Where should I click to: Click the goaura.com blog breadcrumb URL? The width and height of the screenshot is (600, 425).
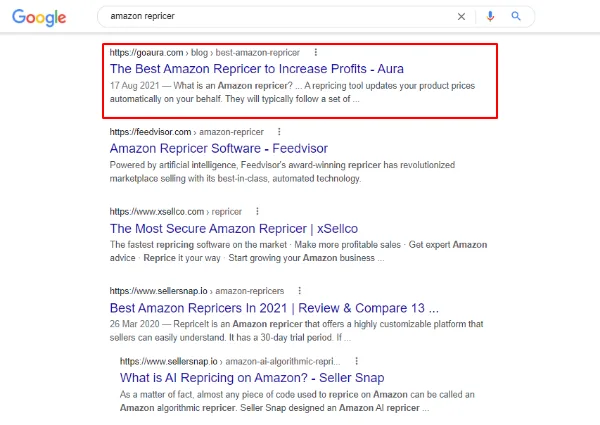pos(205,52)
